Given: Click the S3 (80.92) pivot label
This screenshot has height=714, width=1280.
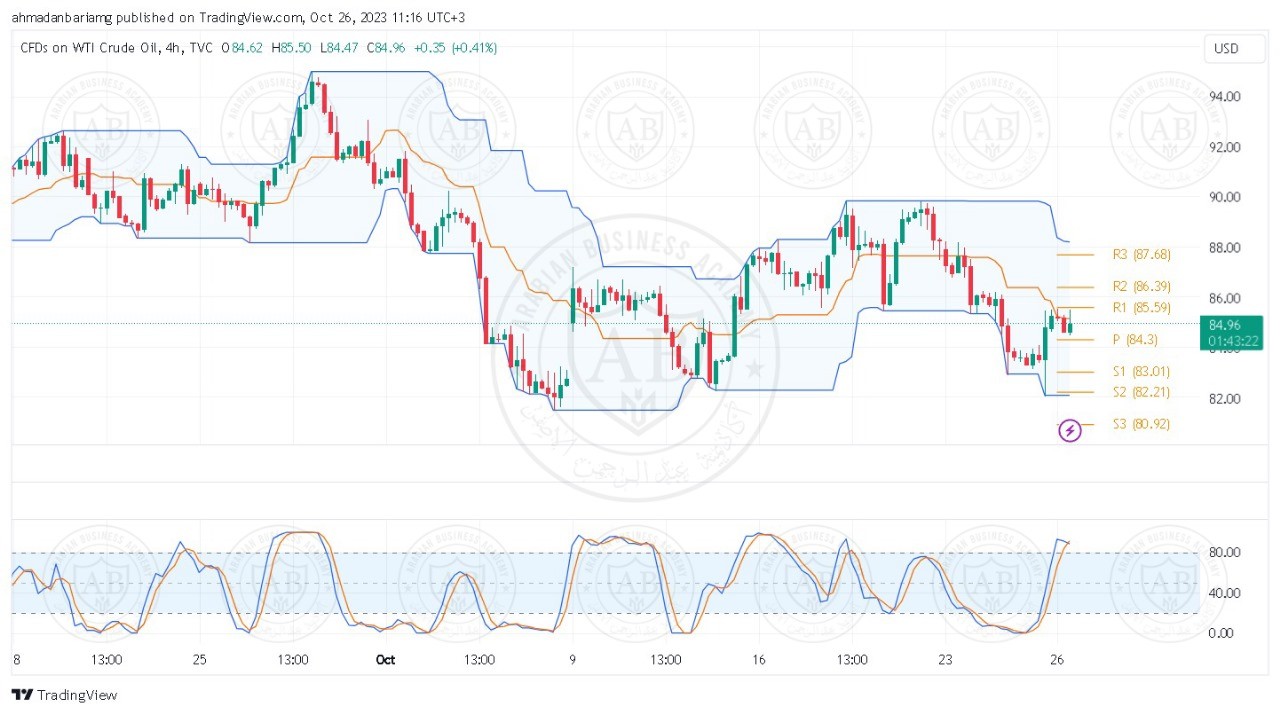Looking at the screenshot, I should (x=1141, y=424).
